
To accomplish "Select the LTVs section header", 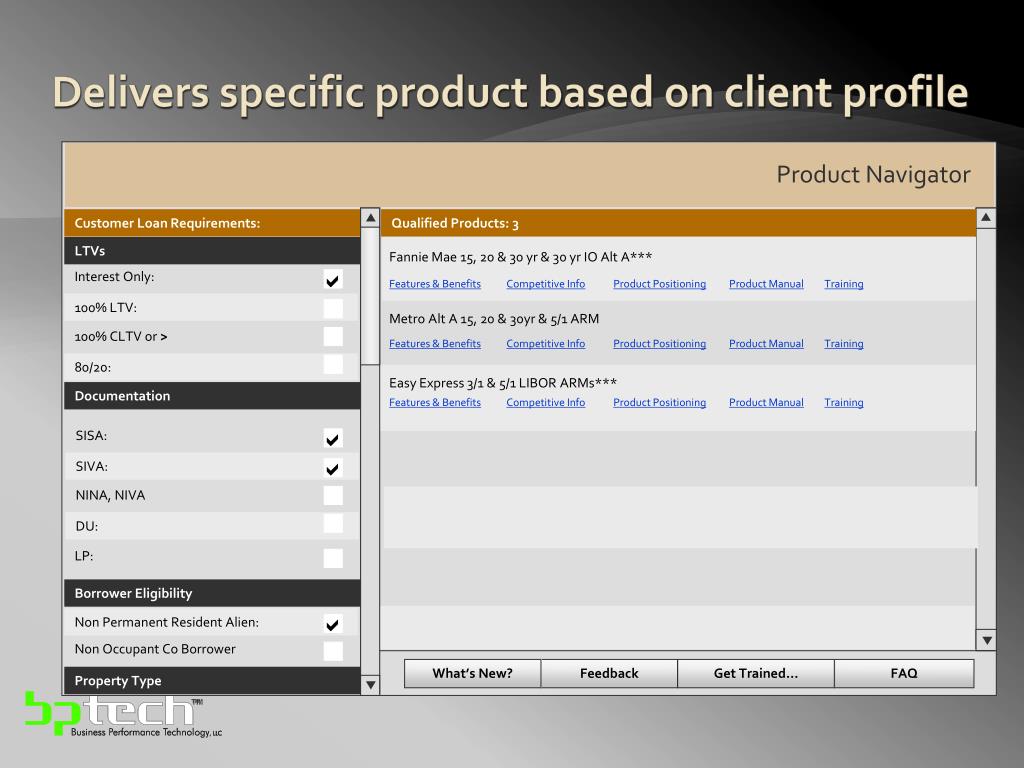I will [212, 251].
